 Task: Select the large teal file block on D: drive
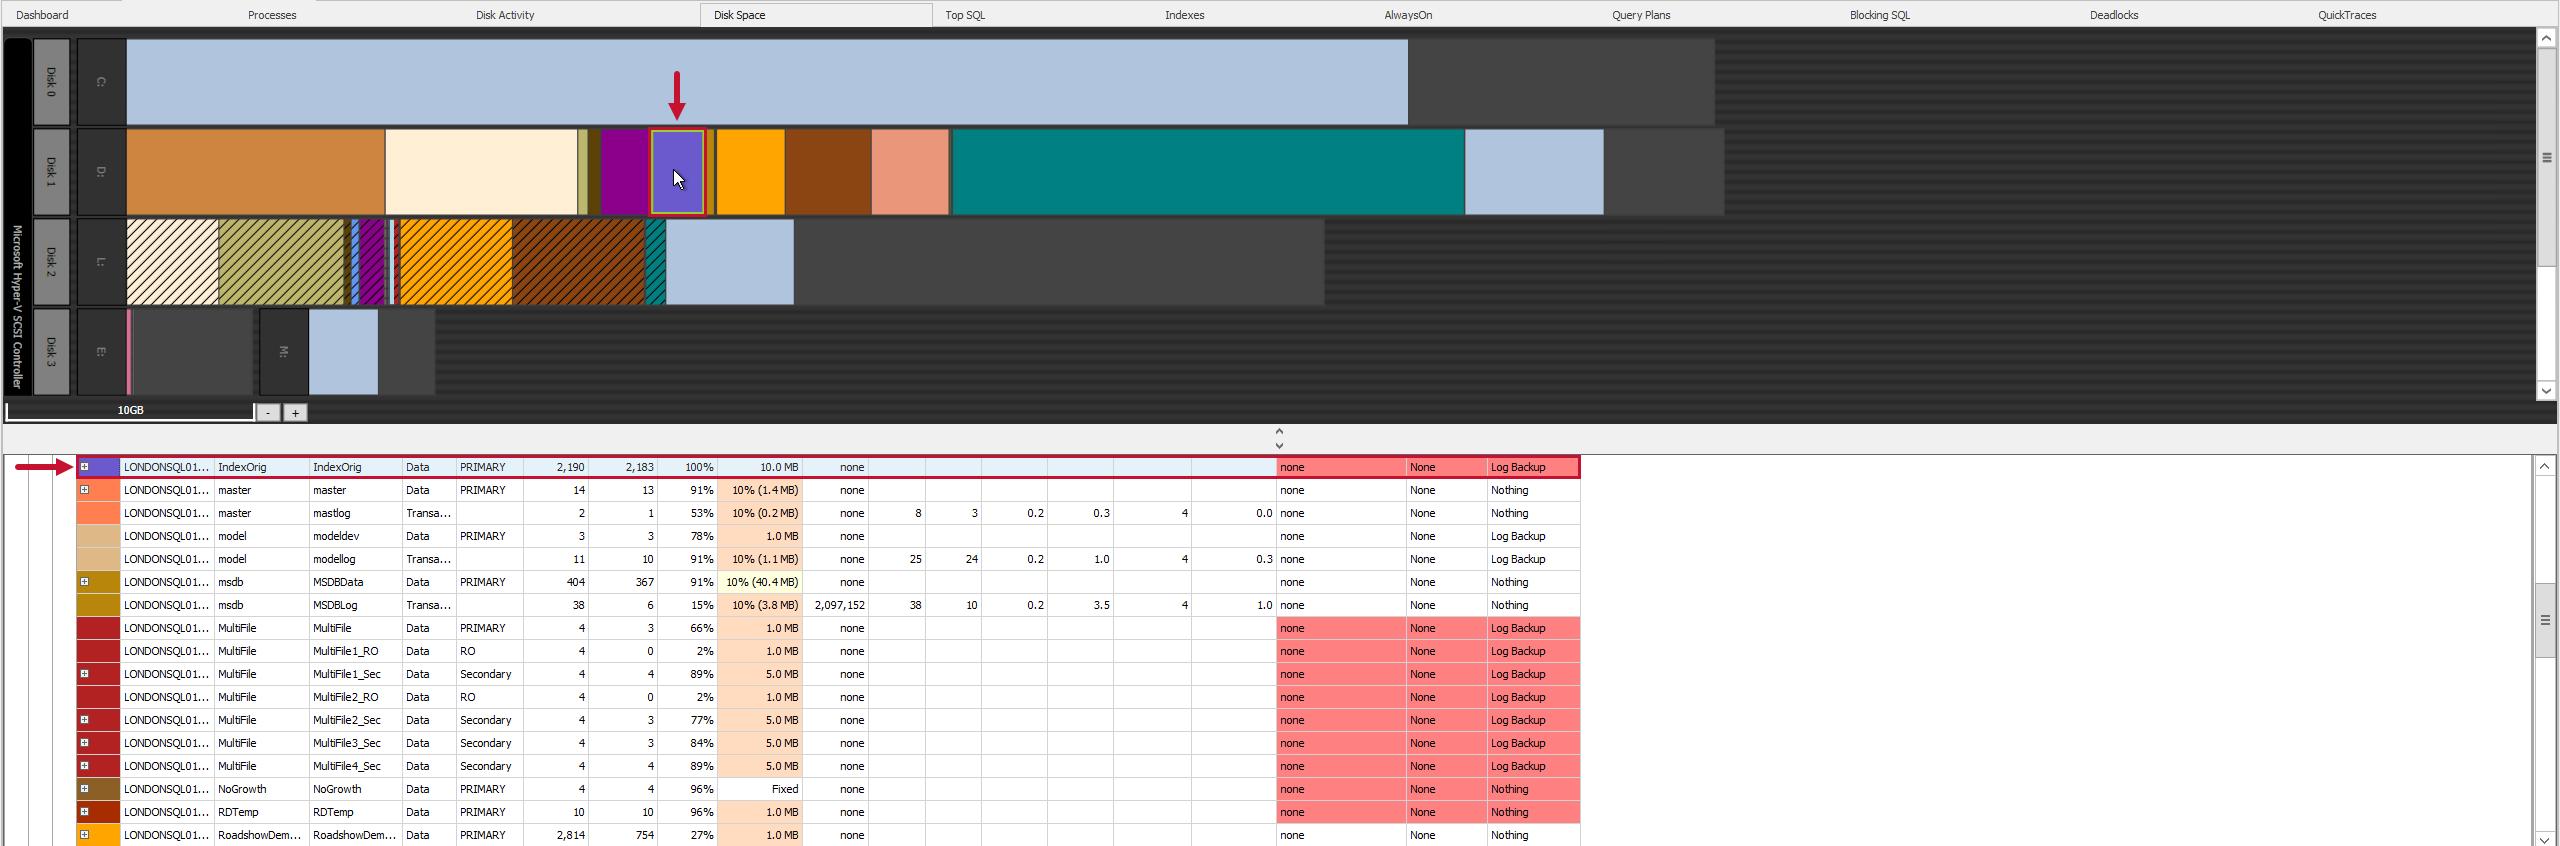pyautogui.click(x=1208, y=172)
